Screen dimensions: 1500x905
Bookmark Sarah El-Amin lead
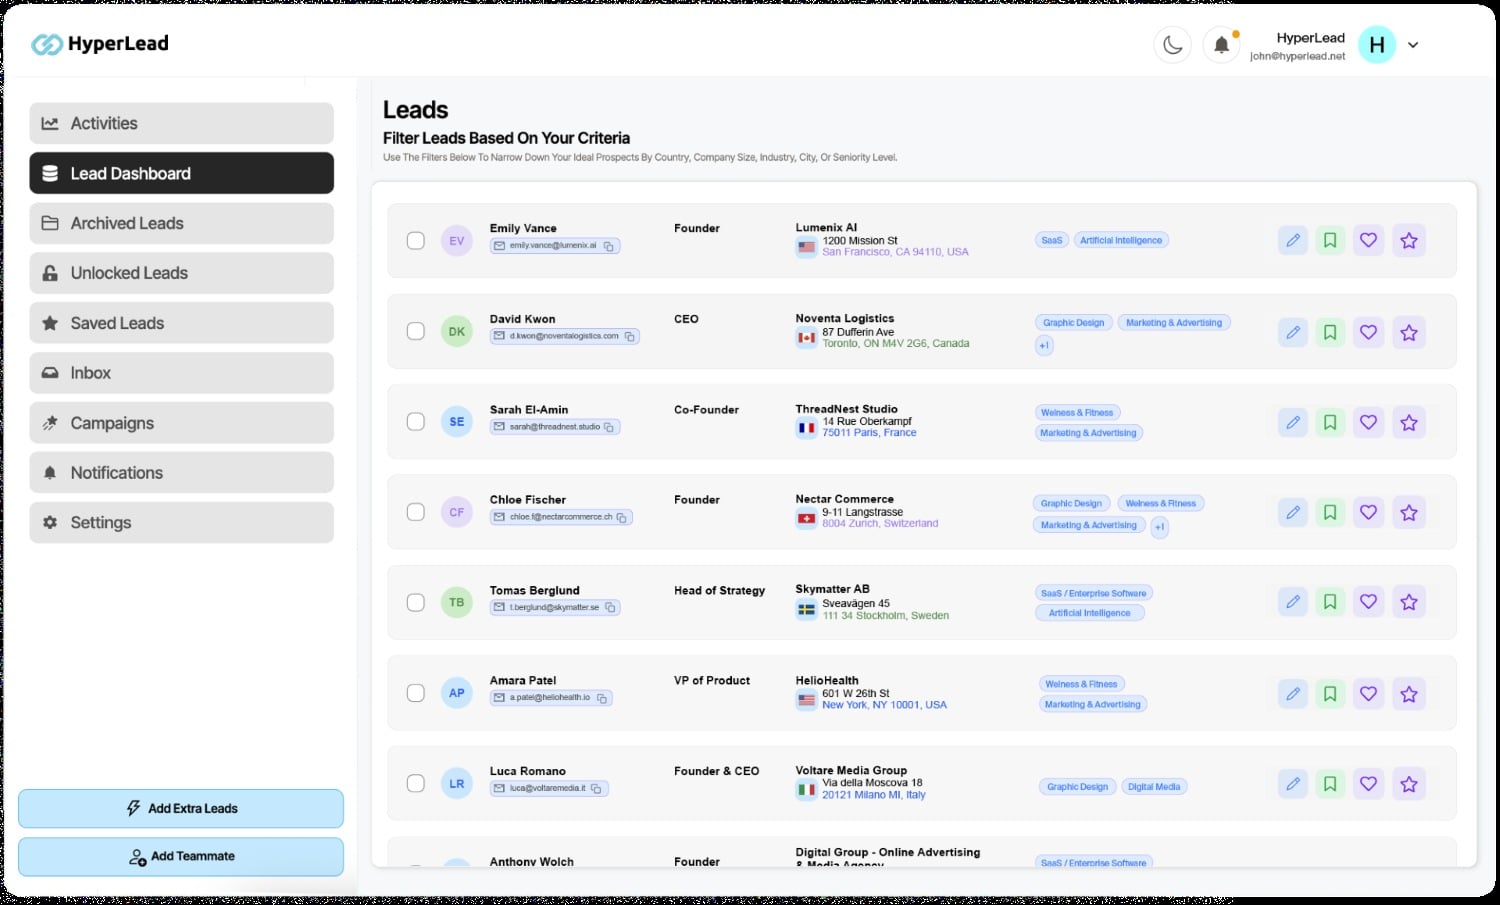coord(1330,422)
